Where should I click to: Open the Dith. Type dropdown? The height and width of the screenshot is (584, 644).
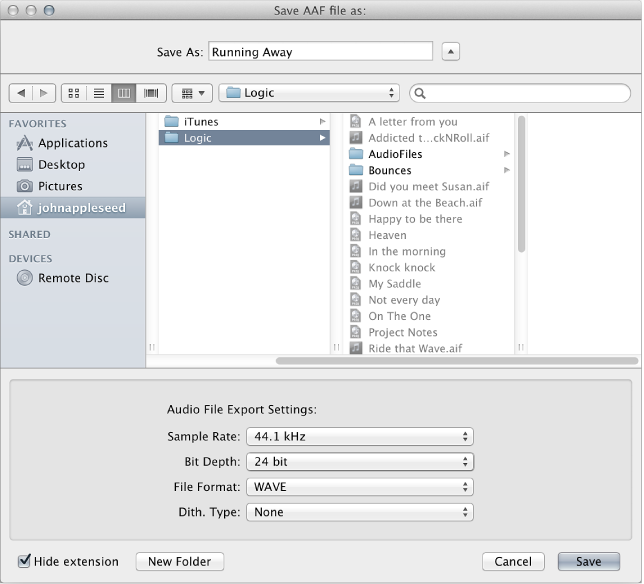tap(360, 512)
